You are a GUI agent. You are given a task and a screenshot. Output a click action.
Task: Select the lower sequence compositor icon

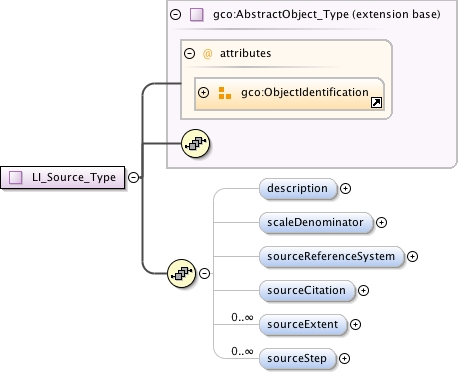181,274
